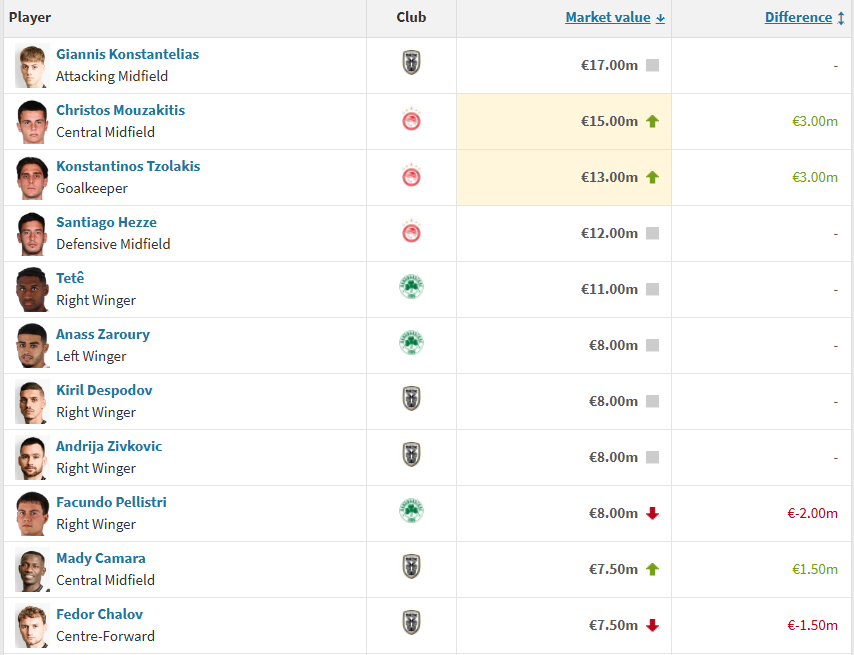Click PAOK crest in Fedor Chalov row
The height and width of the screenshot is (655, 854).
411,625
